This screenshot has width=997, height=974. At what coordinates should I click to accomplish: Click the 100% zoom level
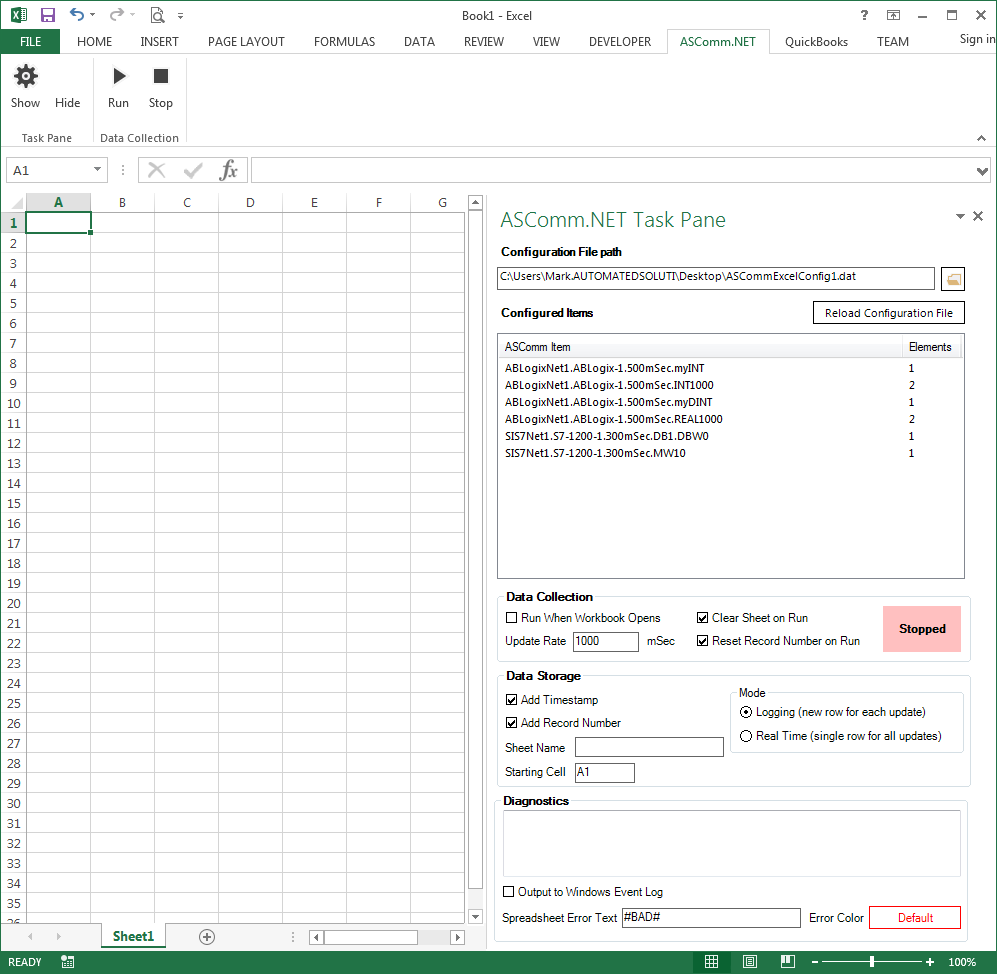coord(961,962)
